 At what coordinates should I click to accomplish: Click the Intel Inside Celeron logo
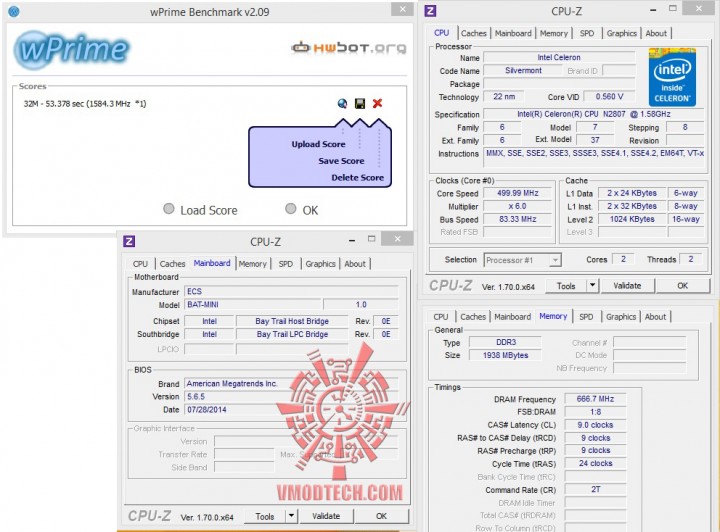click(x=672, y=77)
